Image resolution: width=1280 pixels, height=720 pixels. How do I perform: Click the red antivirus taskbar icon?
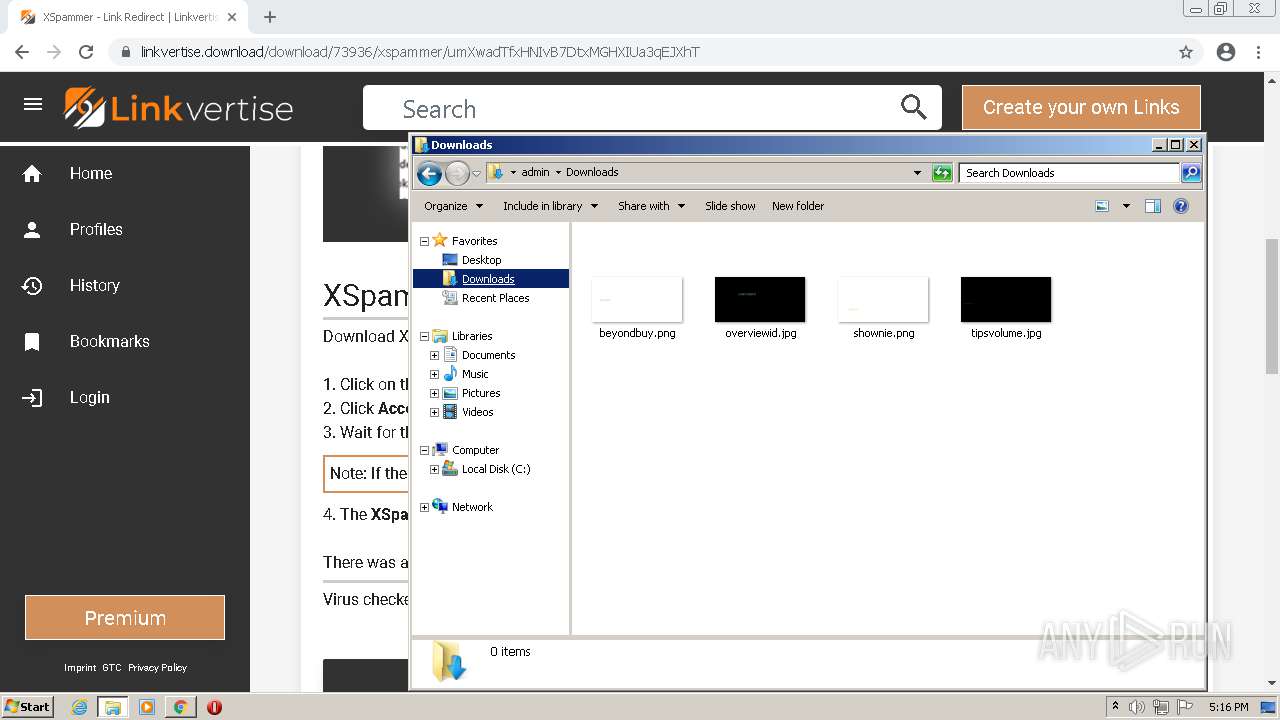[x=214, y=707]
